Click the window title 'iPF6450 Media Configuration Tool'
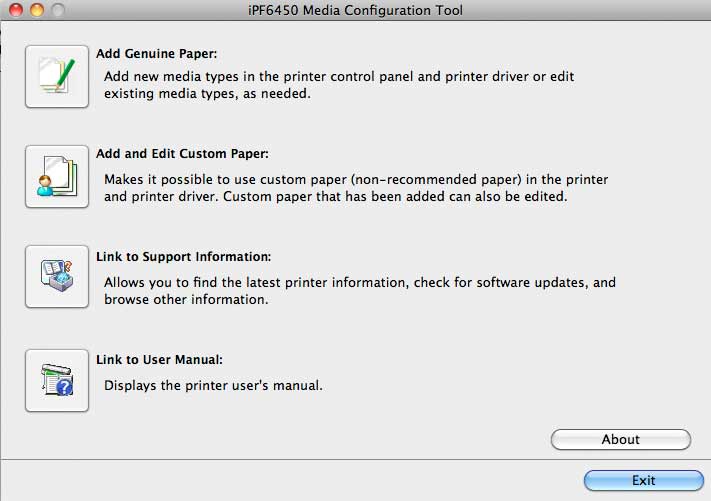 tap(356, 10)
